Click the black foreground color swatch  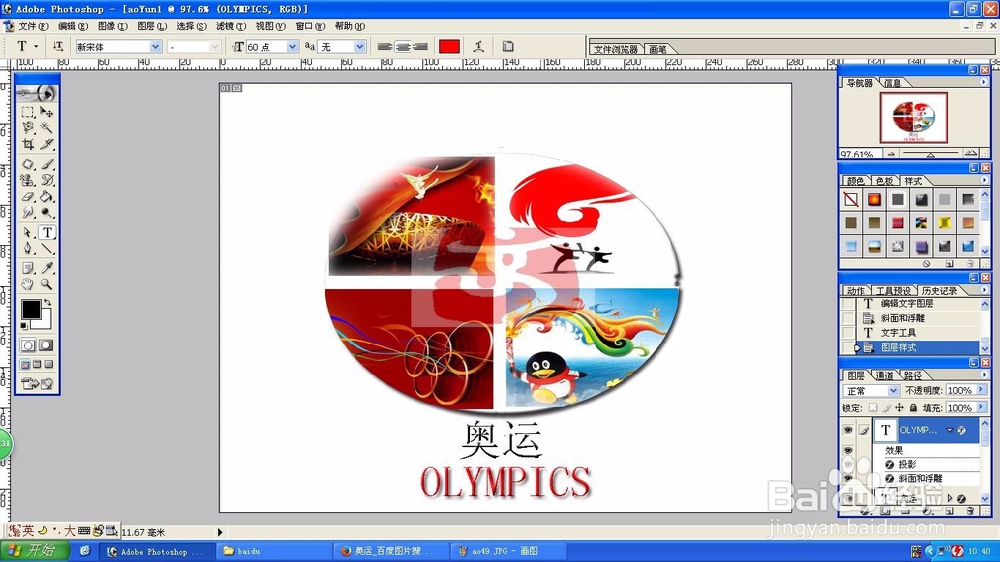click(31, 309)
